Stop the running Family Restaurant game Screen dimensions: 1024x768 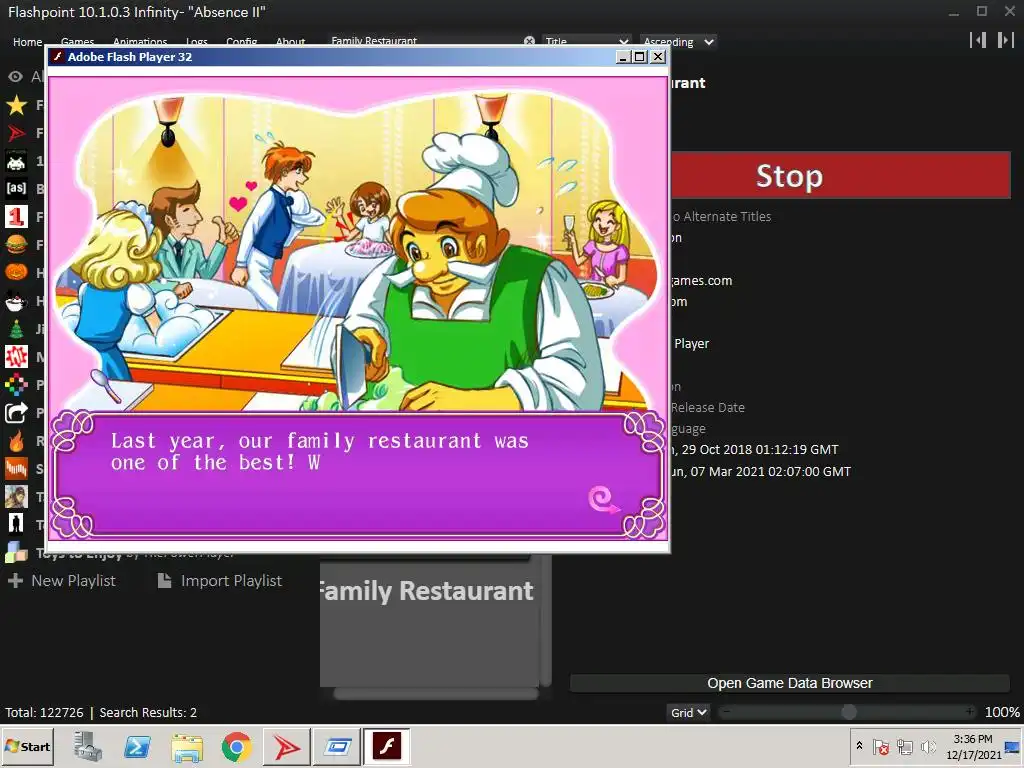pos(841,176)
